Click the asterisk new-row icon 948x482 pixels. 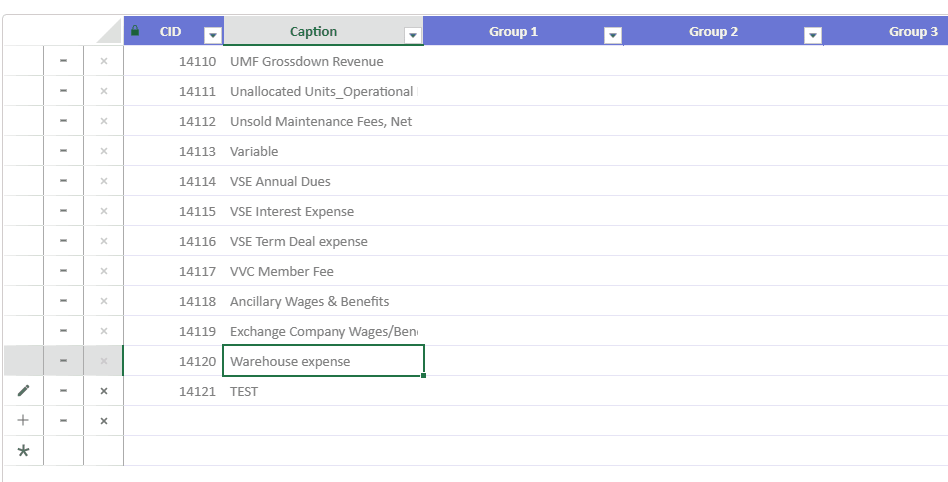pos(23,451)
